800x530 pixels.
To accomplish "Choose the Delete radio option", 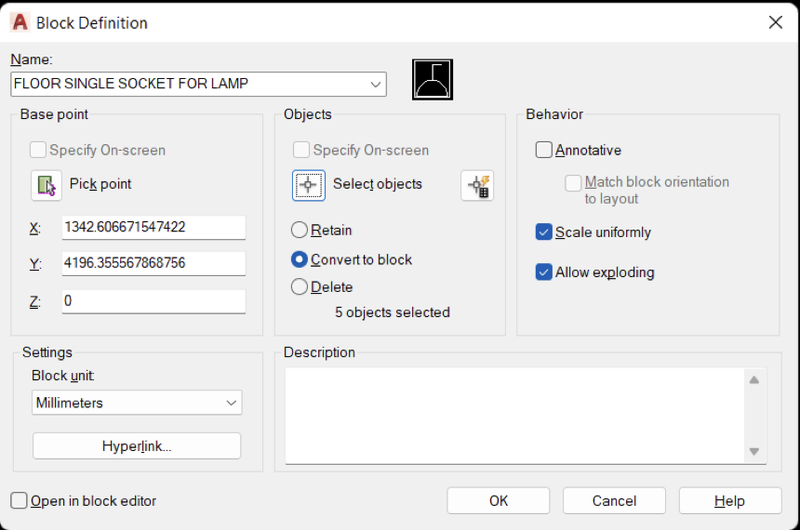I will pos(299,287).
